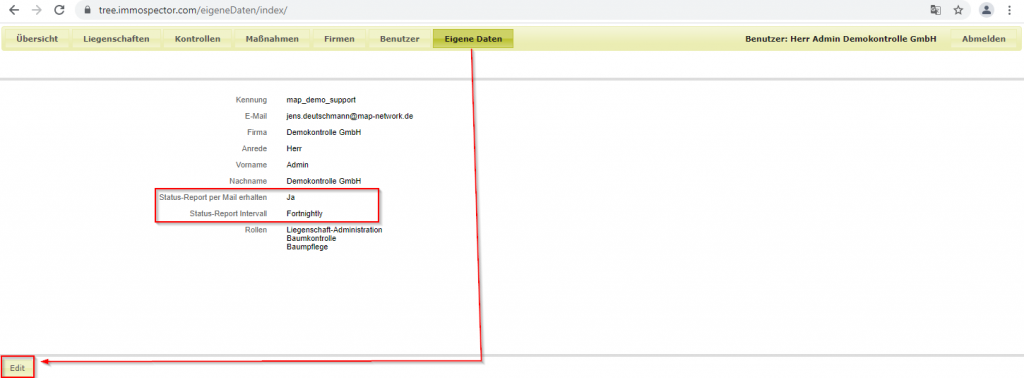Reload the page with the refresh icon
This screenshot has height=378, width=1024.
59,10
